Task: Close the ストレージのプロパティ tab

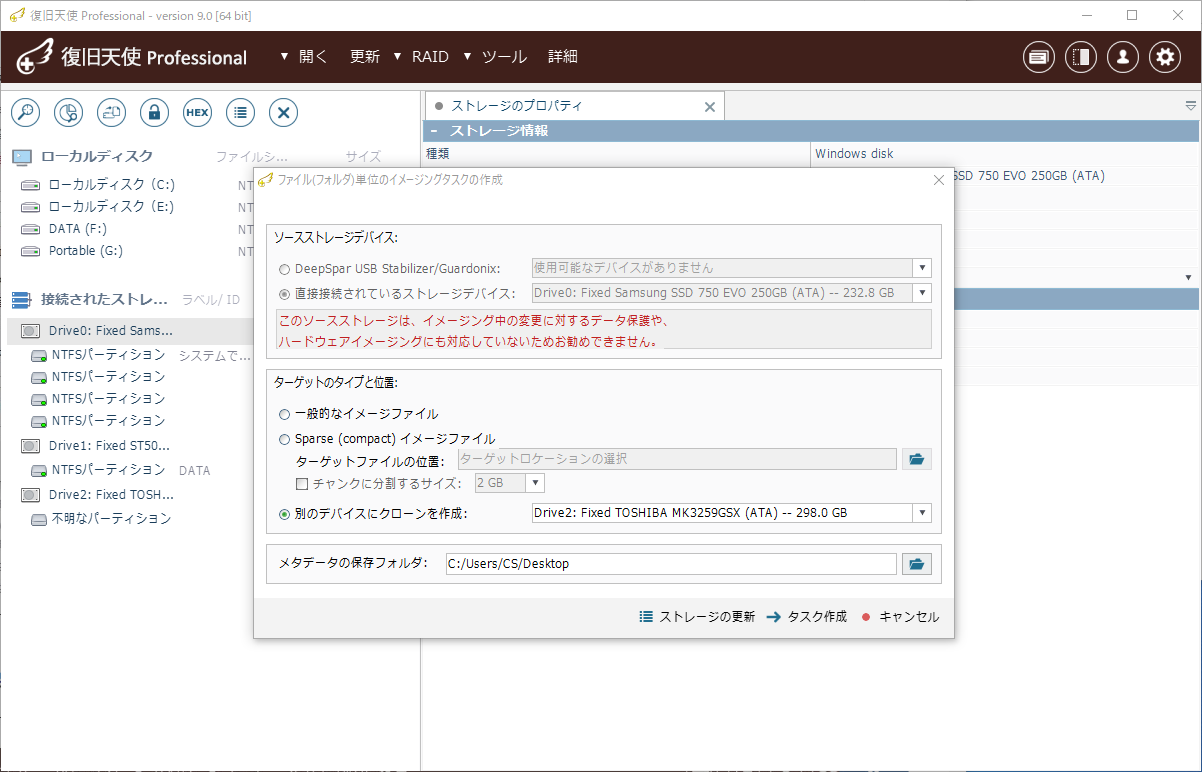Action: pos(710,106)
